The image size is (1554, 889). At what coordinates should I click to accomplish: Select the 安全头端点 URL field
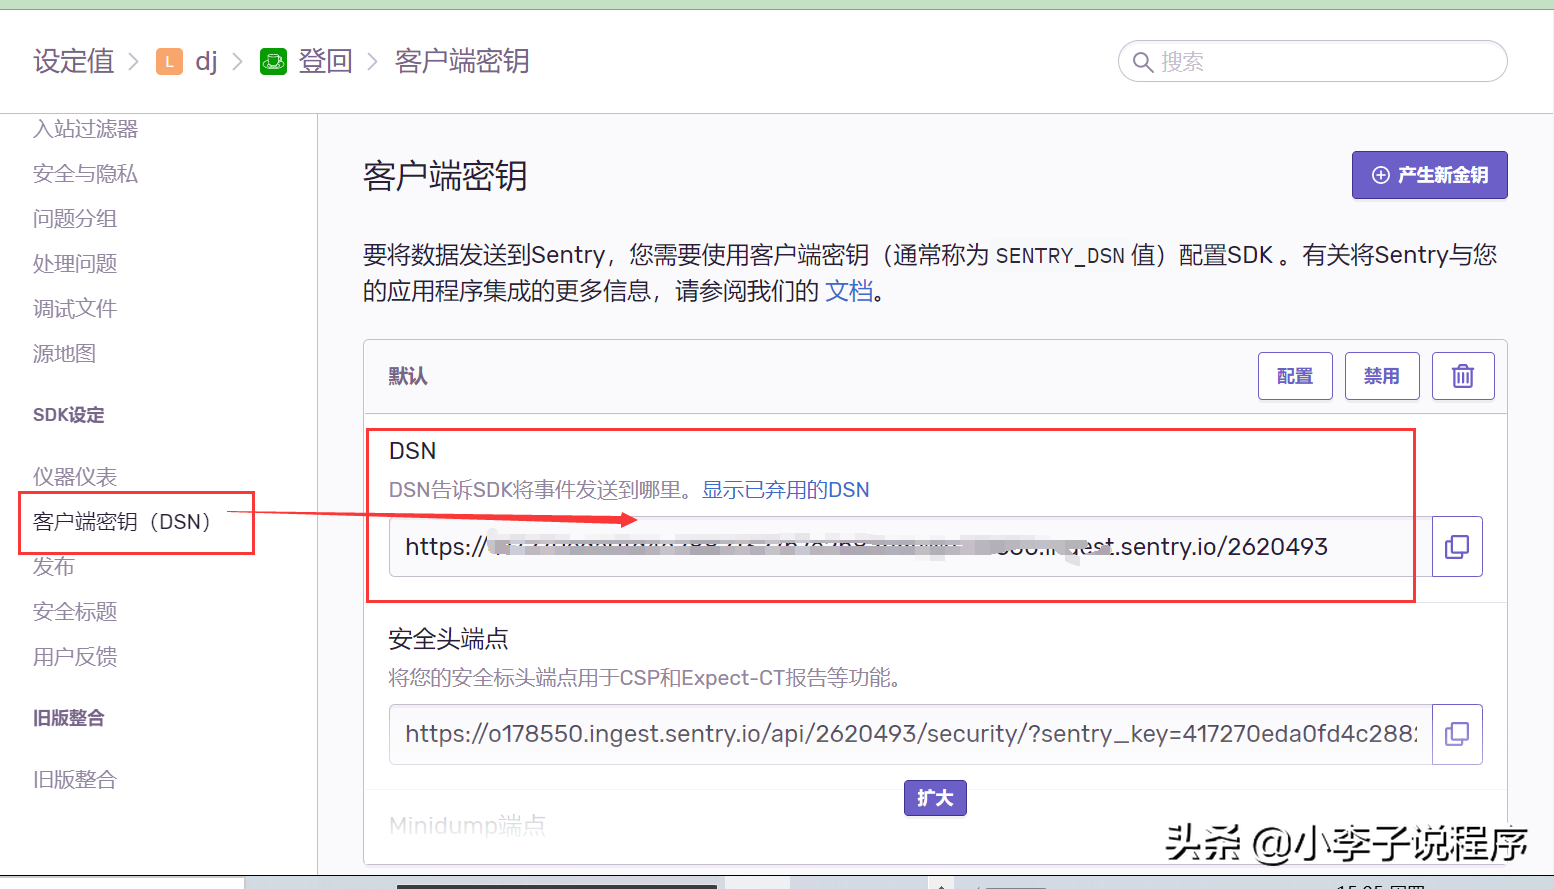pyautogui.click(x=910, y=734)
